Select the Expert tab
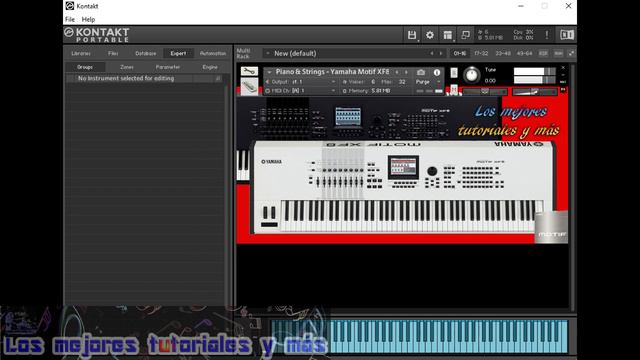The height and width of the screenshot is (360, 640). tap(178, 53)
